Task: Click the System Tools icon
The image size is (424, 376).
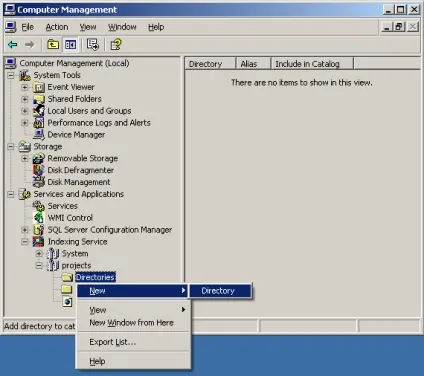Action: pos(25,75)
